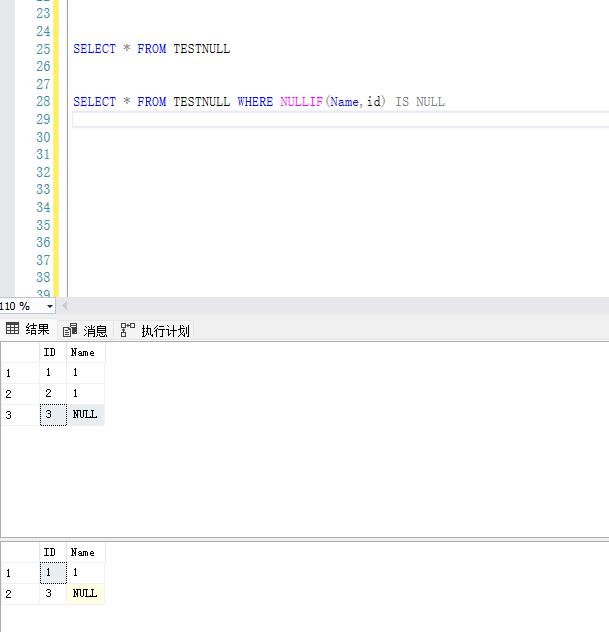Select the 结果 results tab
The image size is (609, 632).
[x=28, y=330]
